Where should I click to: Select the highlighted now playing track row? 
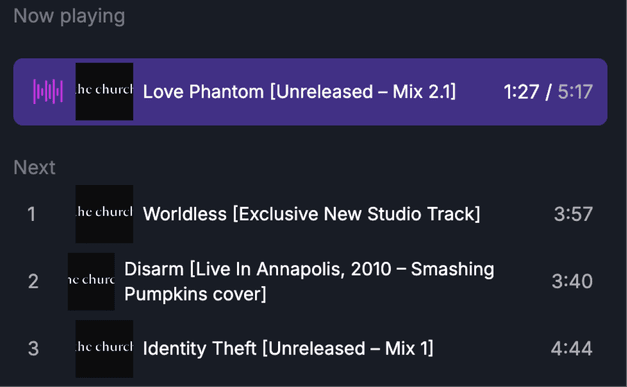tap(310, 92)
